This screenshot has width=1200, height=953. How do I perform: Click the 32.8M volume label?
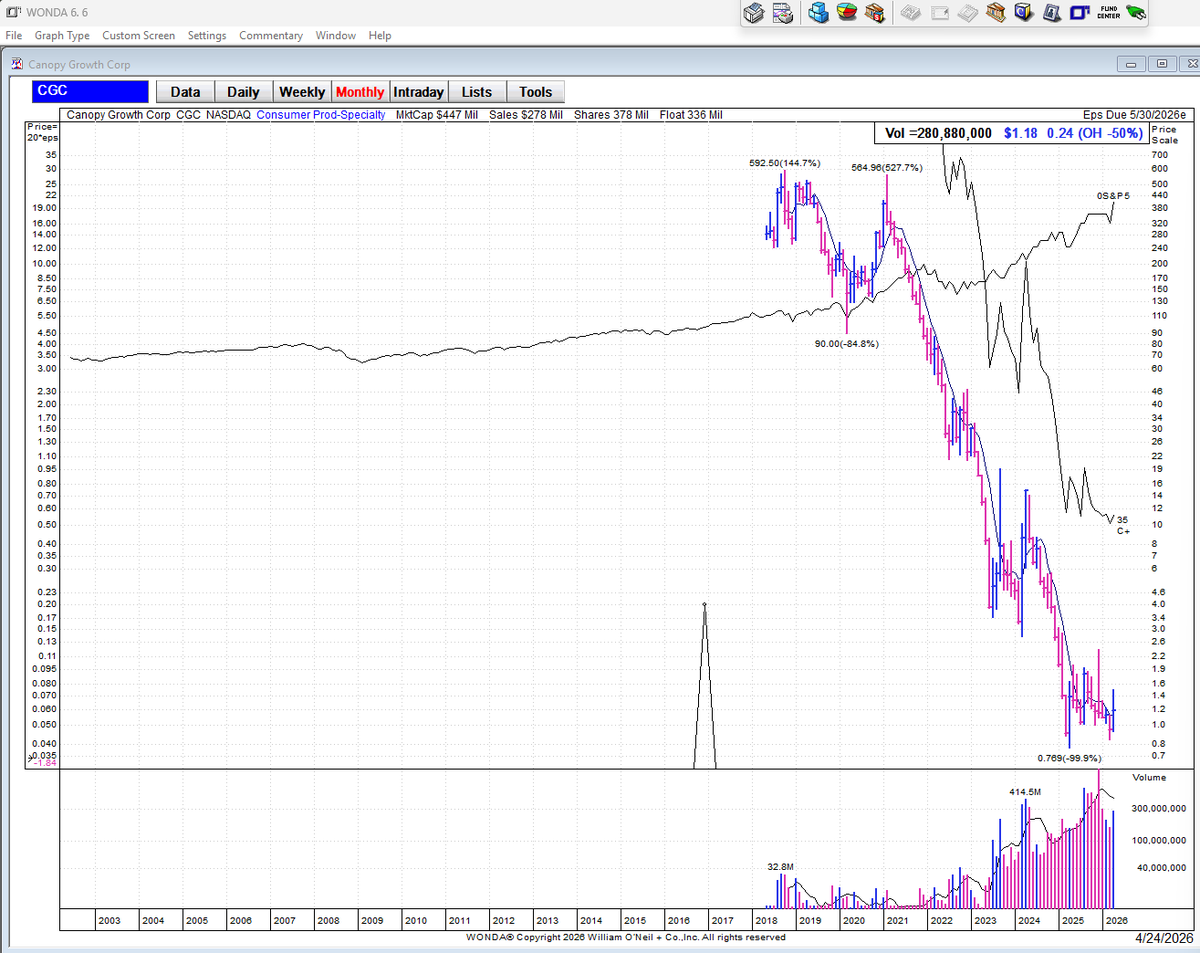780,865
